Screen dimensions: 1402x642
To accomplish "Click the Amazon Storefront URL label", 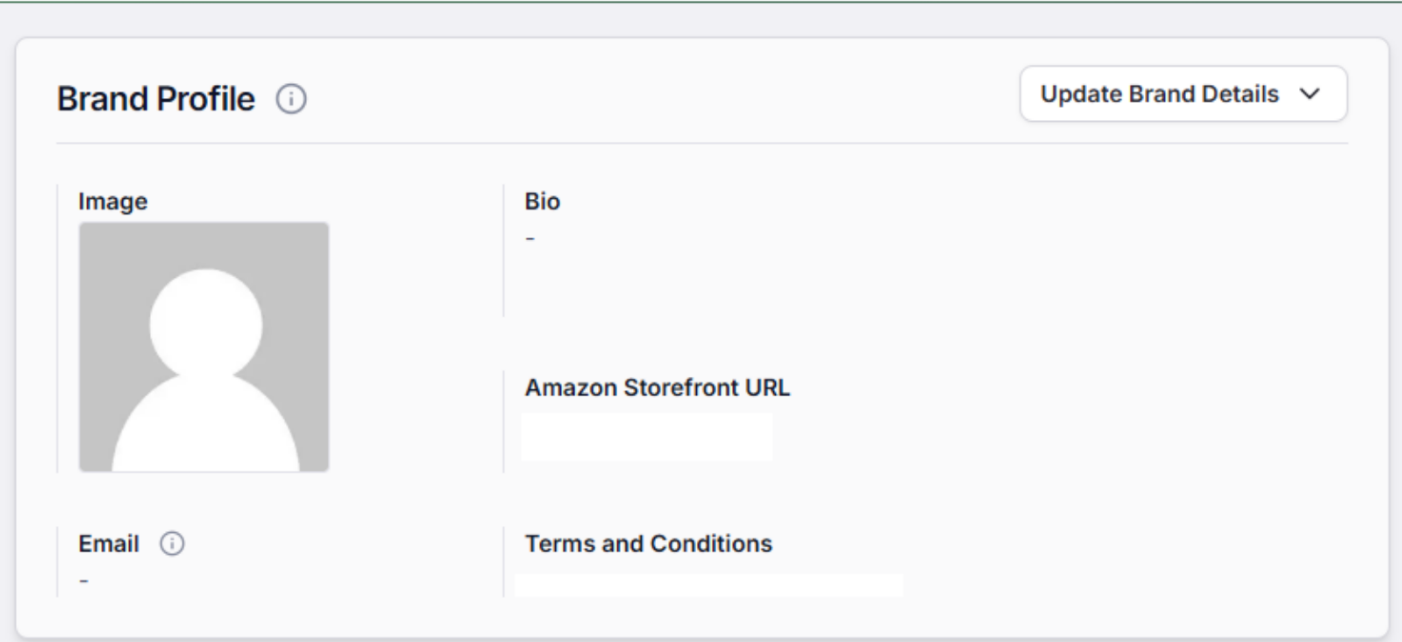I will coord(657,389).
